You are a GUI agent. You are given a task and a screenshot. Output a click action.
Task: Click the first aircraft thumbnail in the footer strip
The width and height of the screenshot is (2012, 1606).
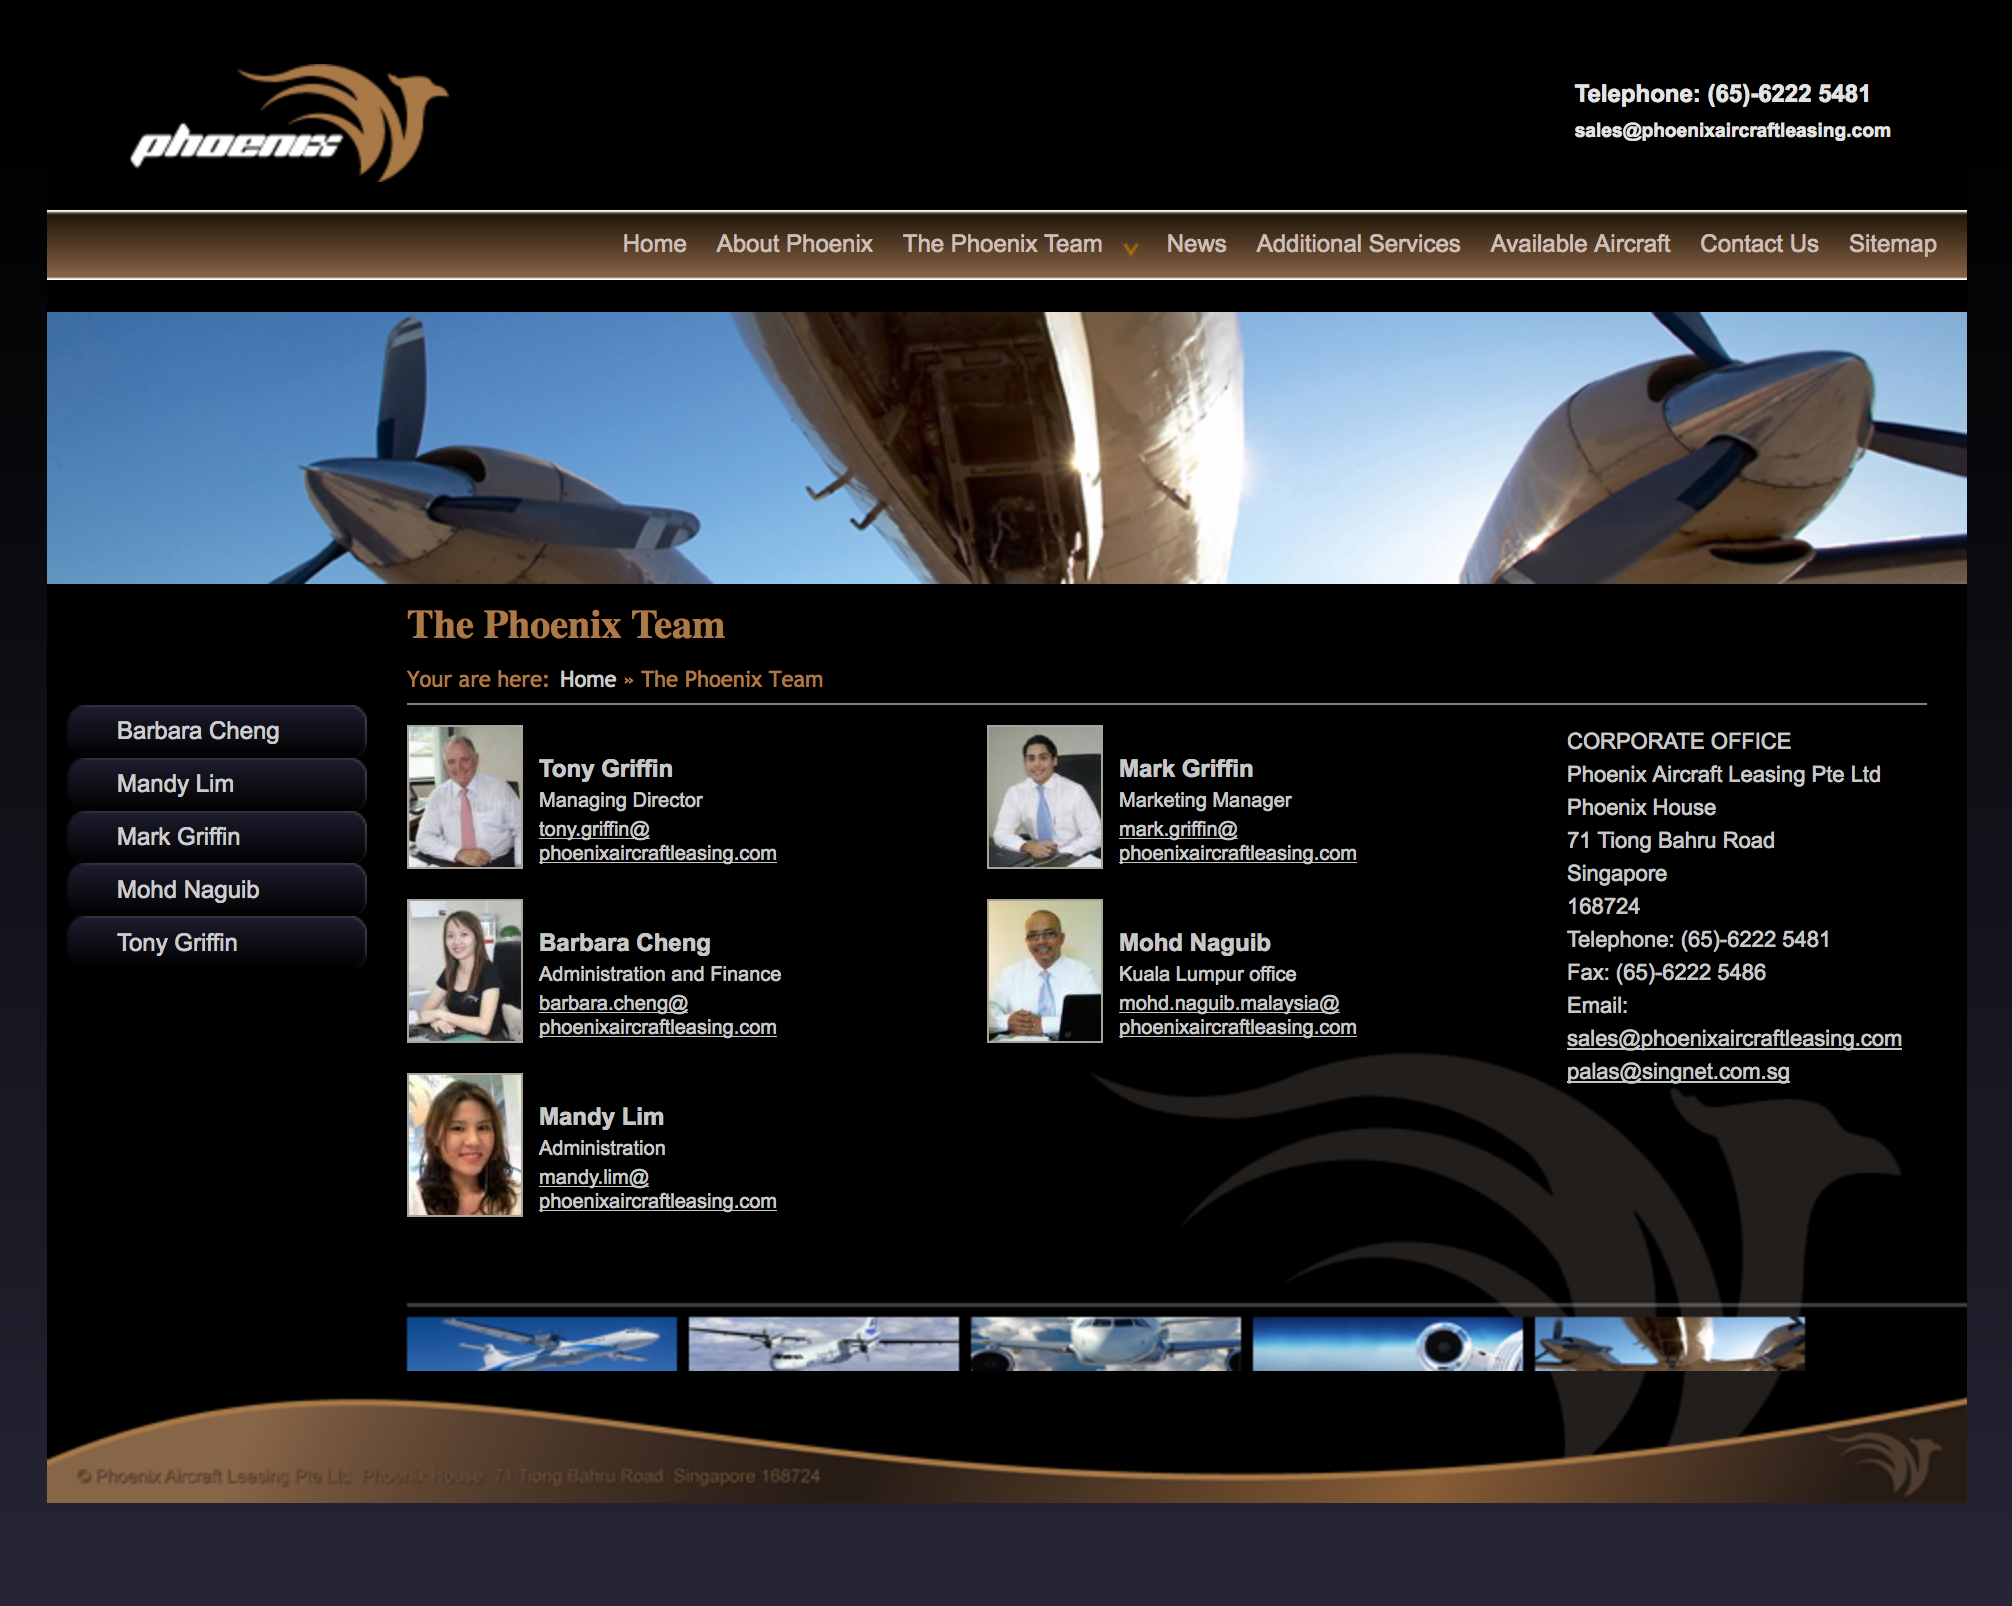coord(541,1343)
